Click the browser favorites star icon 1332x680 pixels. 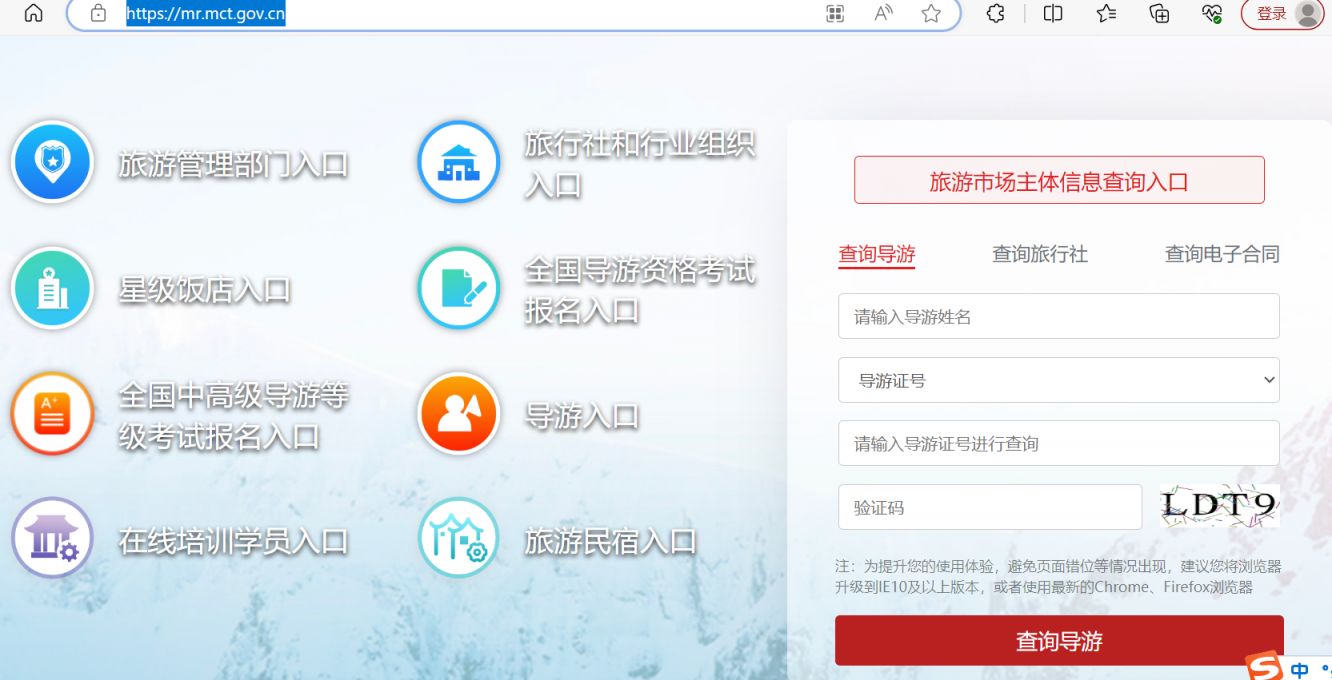pyautogui.click(x=931, y=15)
